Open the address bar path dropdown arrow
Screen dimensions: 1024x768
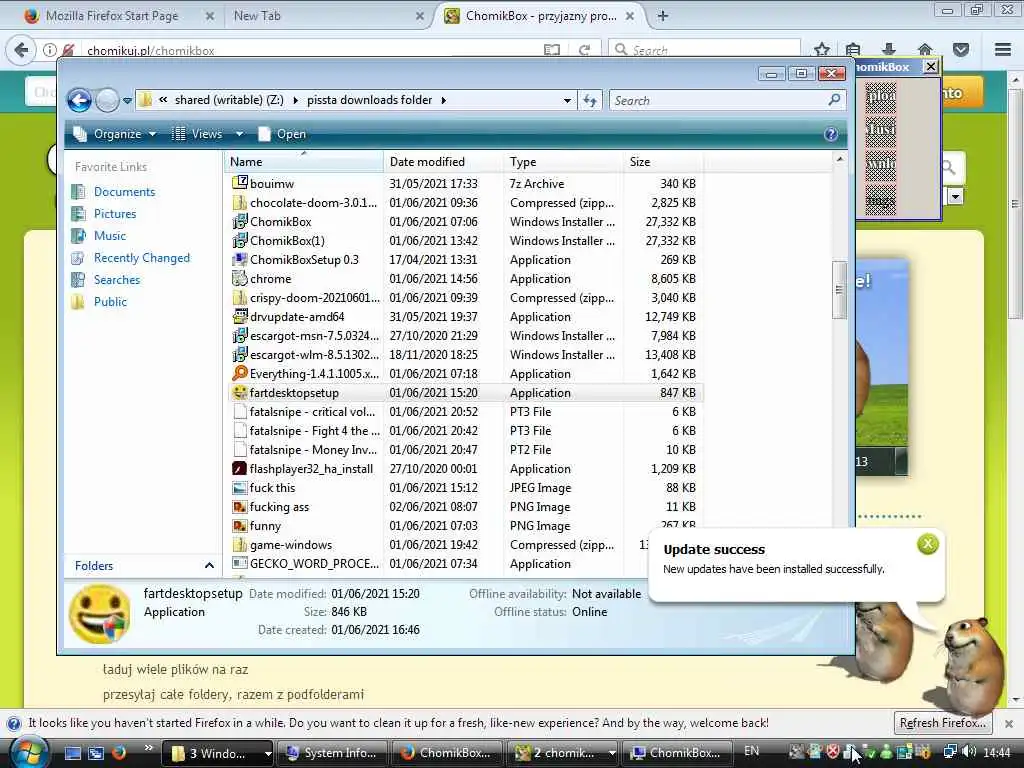[x=567, y=101]
